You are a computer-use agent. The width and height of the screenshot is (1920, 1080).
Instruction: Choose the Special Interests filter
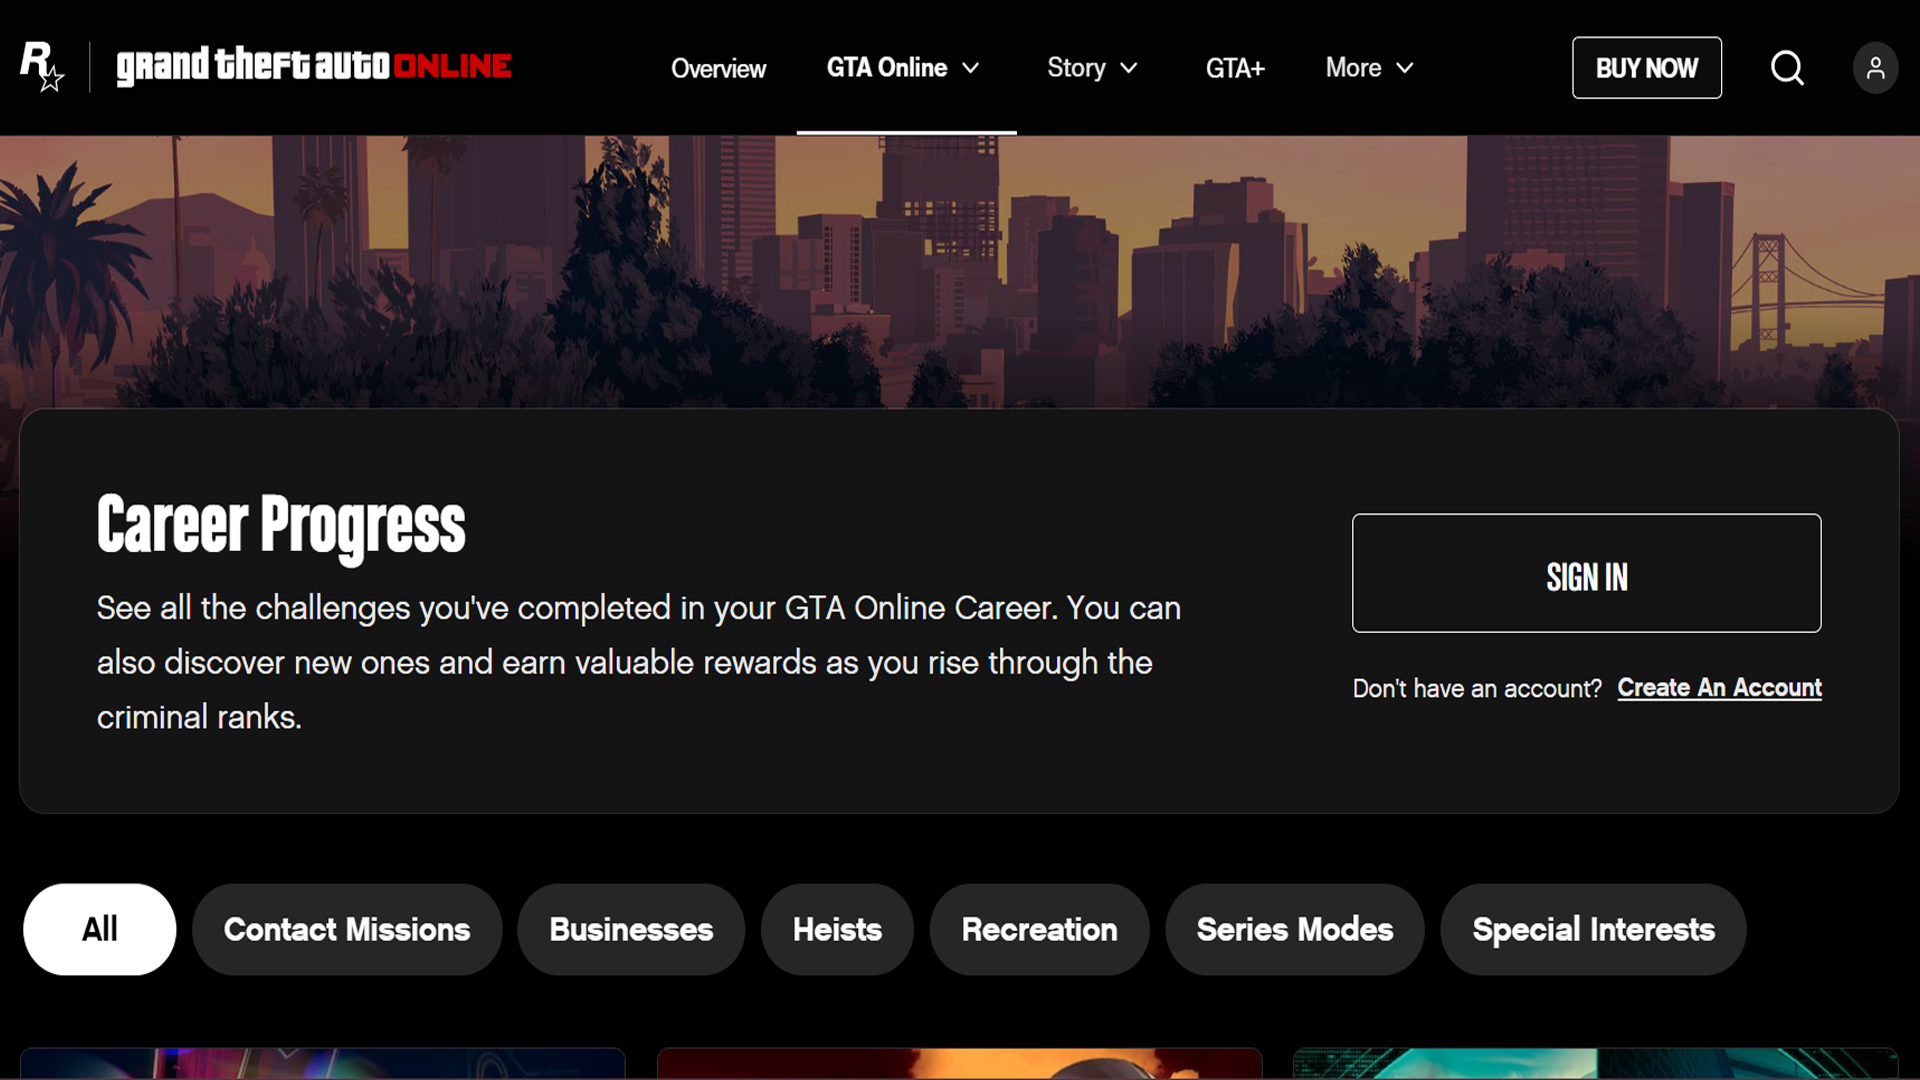[x=1593, y=929]
